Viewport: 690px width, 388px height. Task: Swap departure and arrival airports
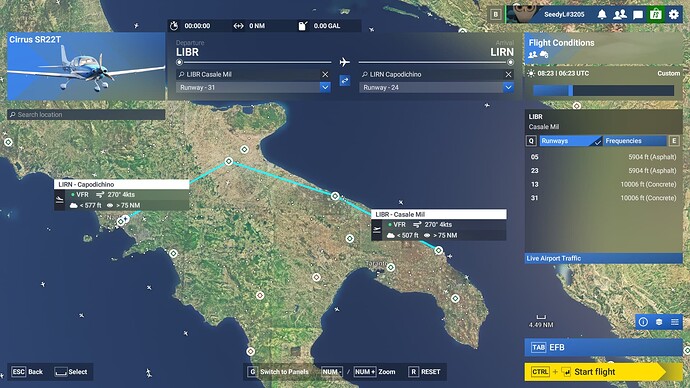(345, 81)
